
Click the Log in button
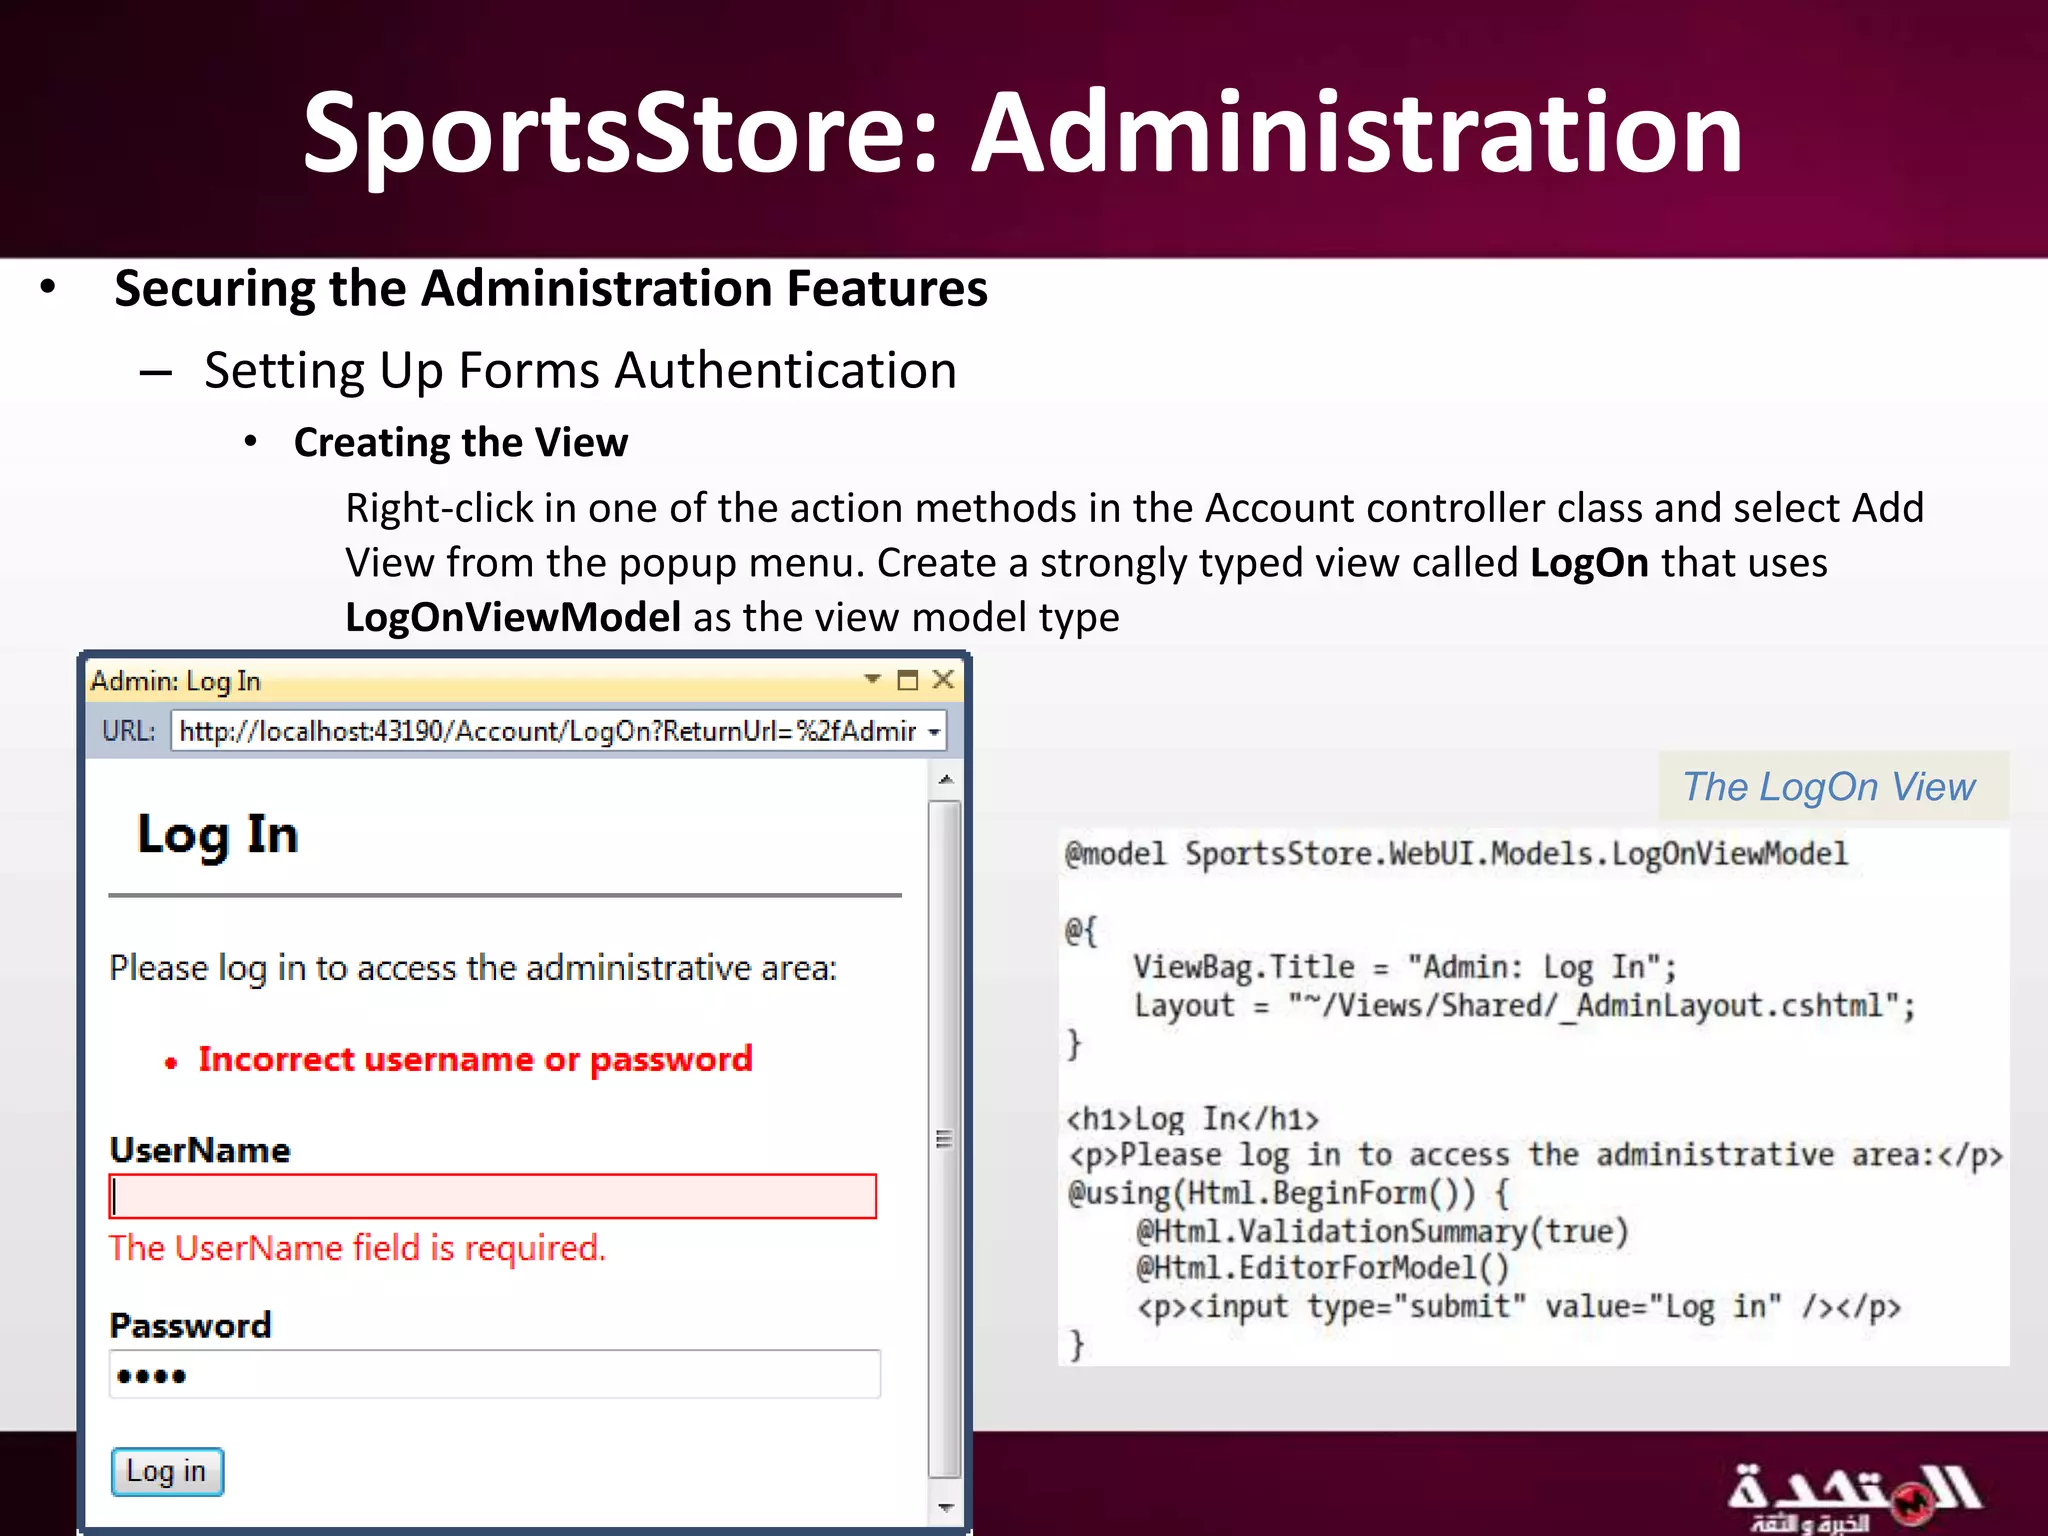click(x=167, y=1472)
